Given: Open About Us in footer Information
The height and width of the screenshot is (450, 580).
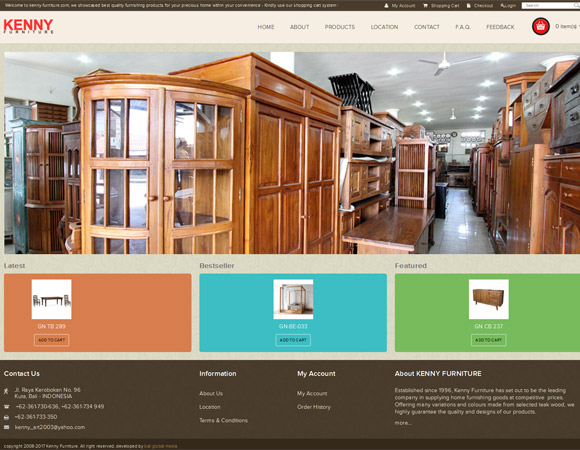Looking at the screenshot, I should [211, 393].
